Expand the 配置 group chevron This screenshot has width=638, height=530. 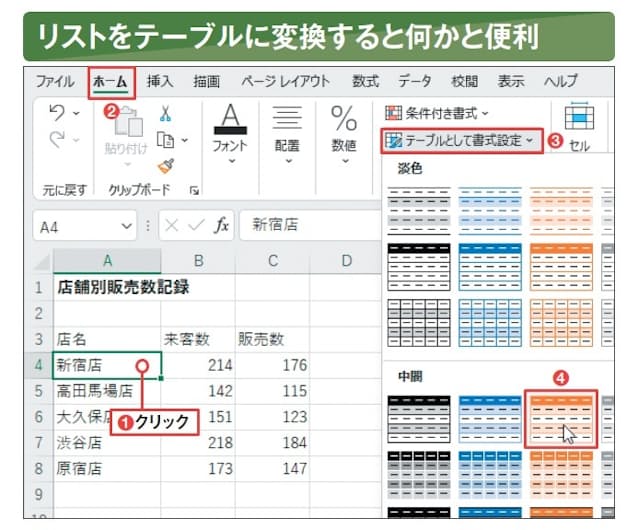coord(288,161)
